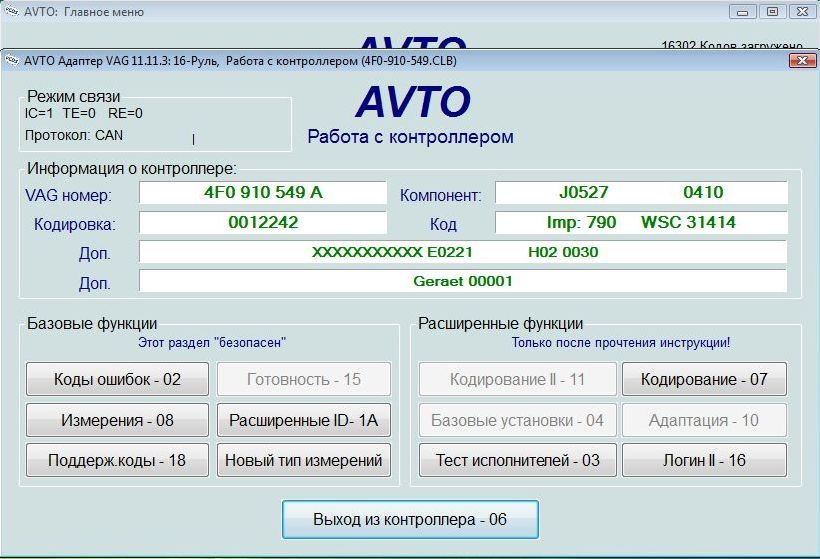Click the heading Работа с контроллером
Viewport: 820px width, 559px height.
pyautogui.click(x=411, y=136)
